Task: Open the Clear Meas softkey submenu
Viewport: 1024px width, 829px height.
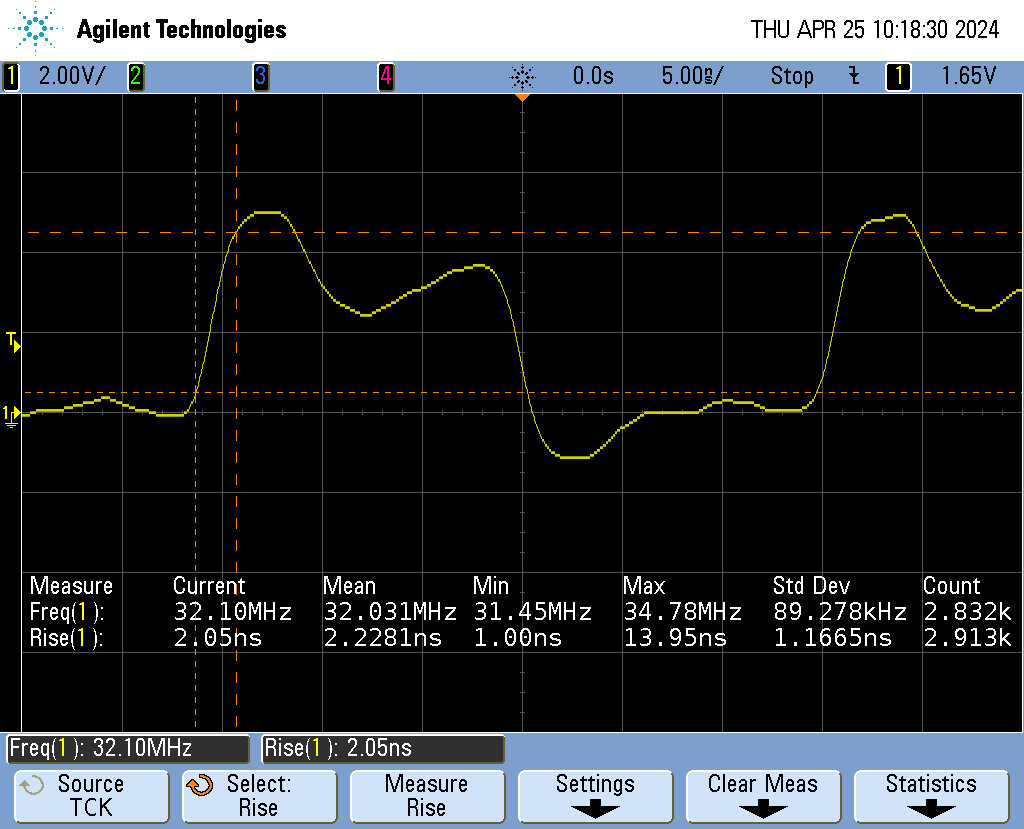Action: tap(762, 796)
